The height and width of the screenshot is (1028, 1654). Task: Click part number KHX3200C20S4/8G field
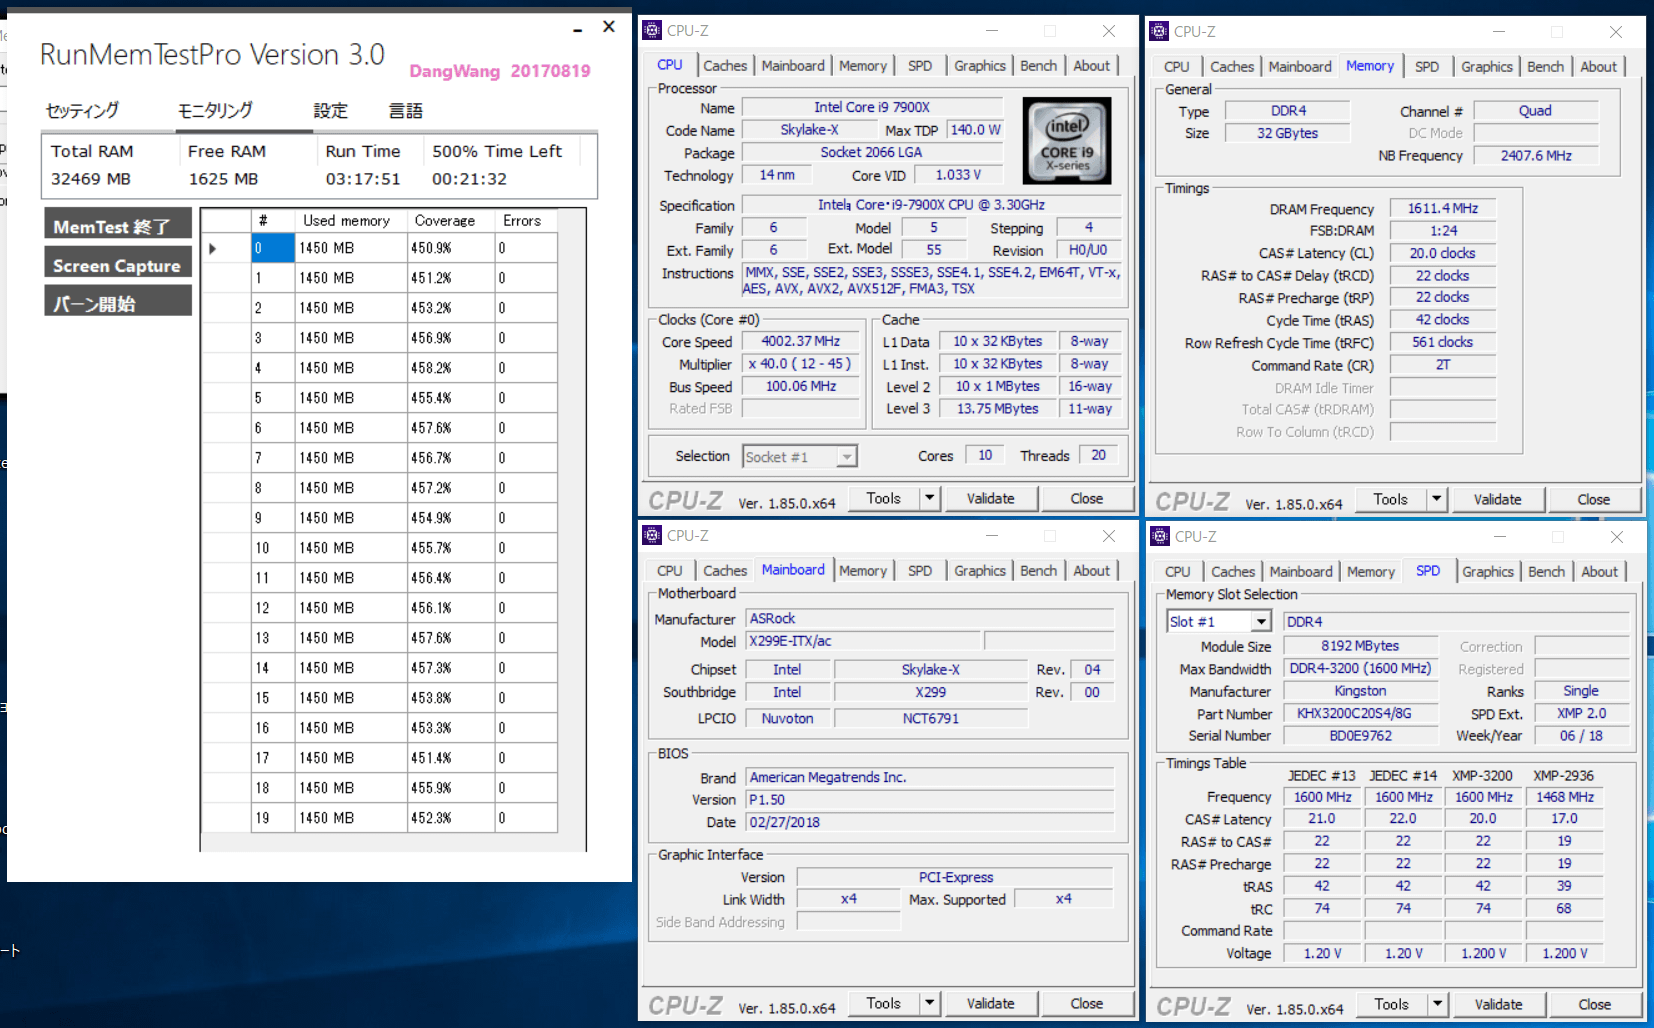click(1361, 713)
